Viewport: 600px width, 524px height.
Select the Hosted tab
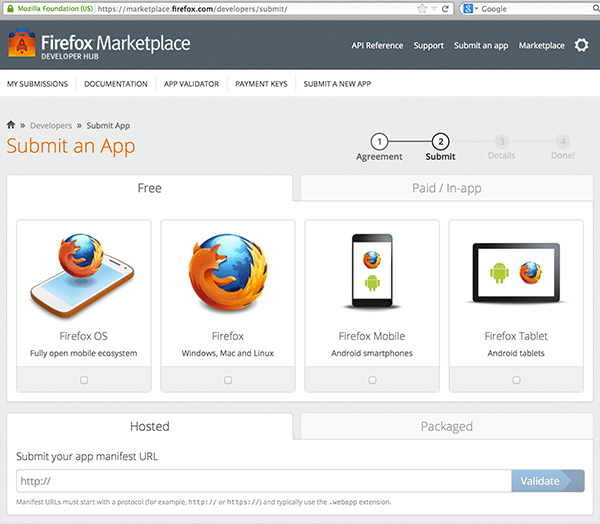point(150,426)
